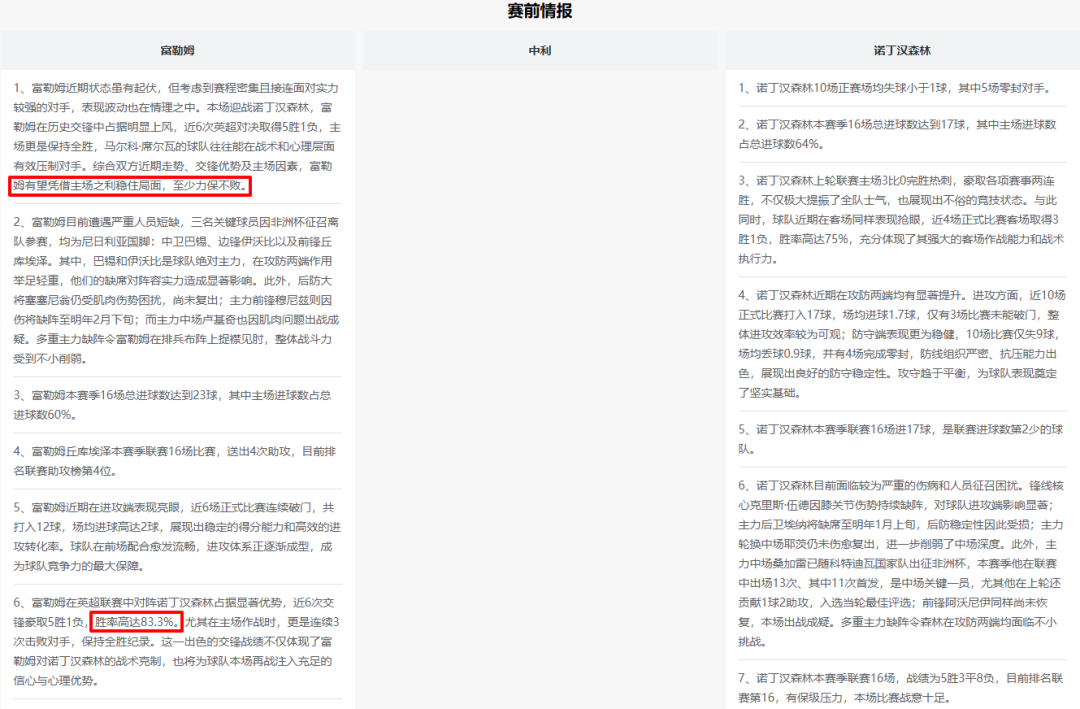Click Fulham item 1 about recent form fluctuations
The image size is (1080, 709).
pyautogui.click(x=177, y=127)
